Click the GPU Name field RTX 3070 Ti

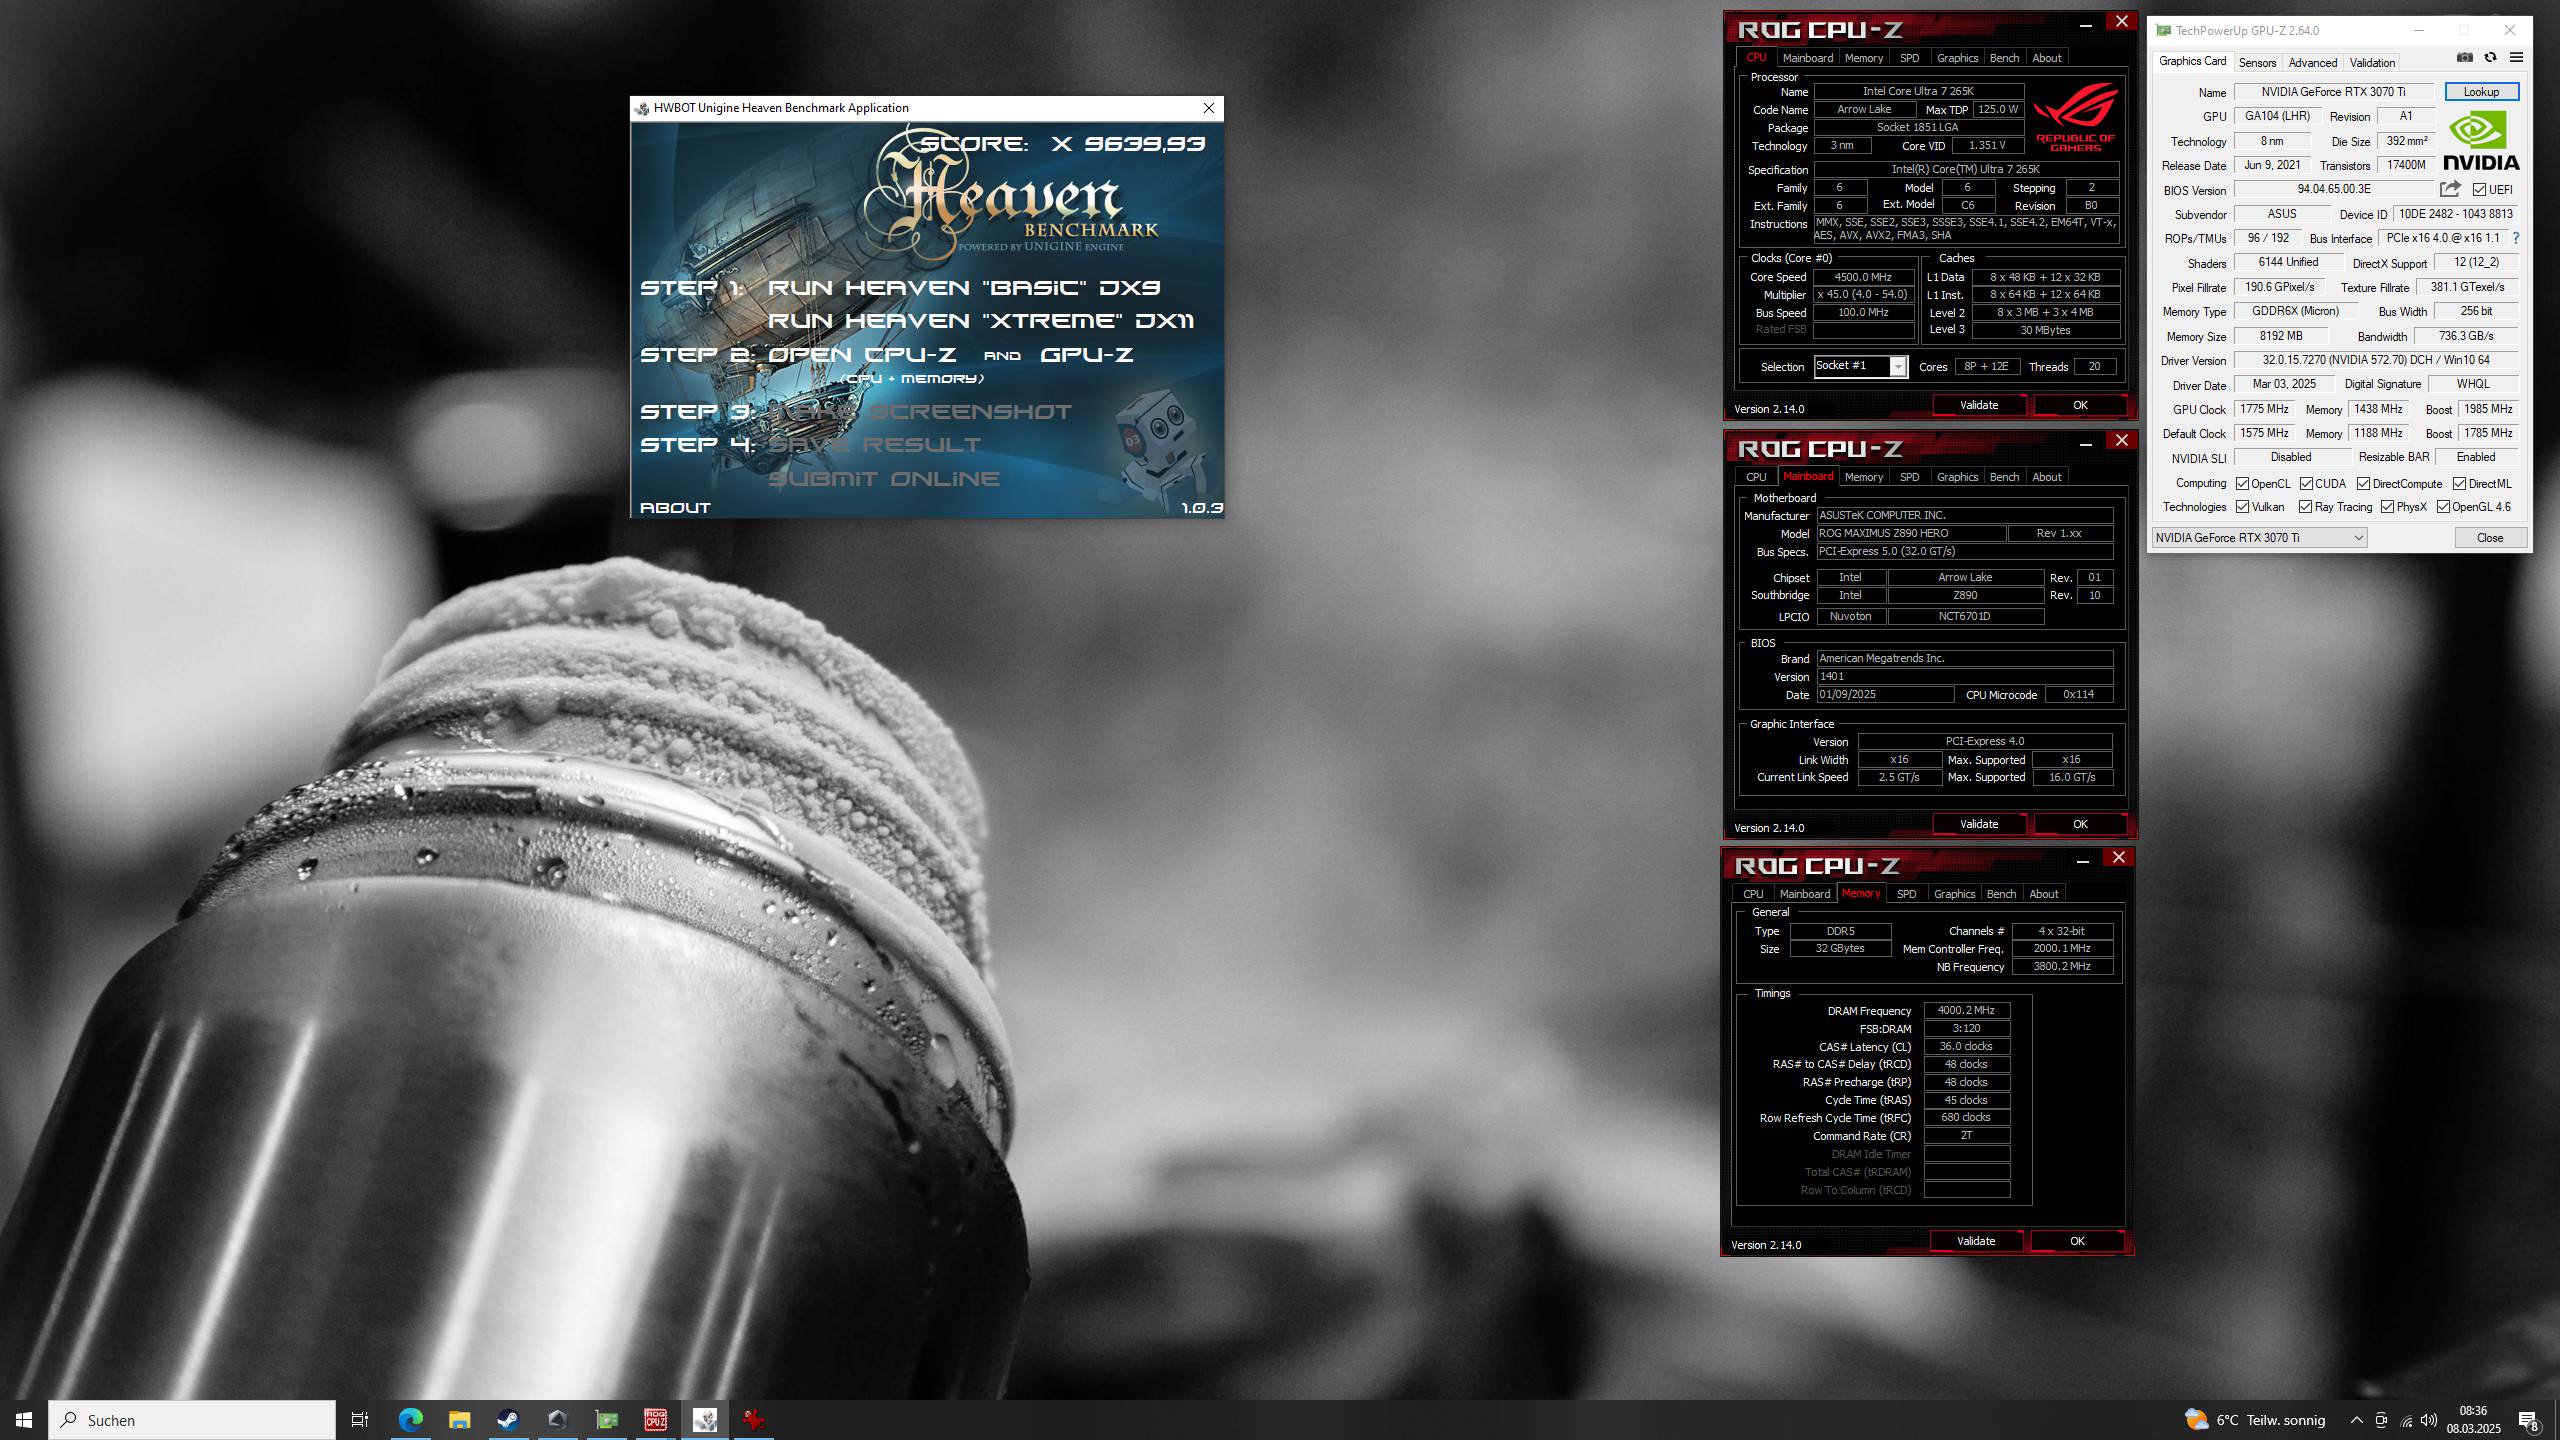coord(2334,92)
